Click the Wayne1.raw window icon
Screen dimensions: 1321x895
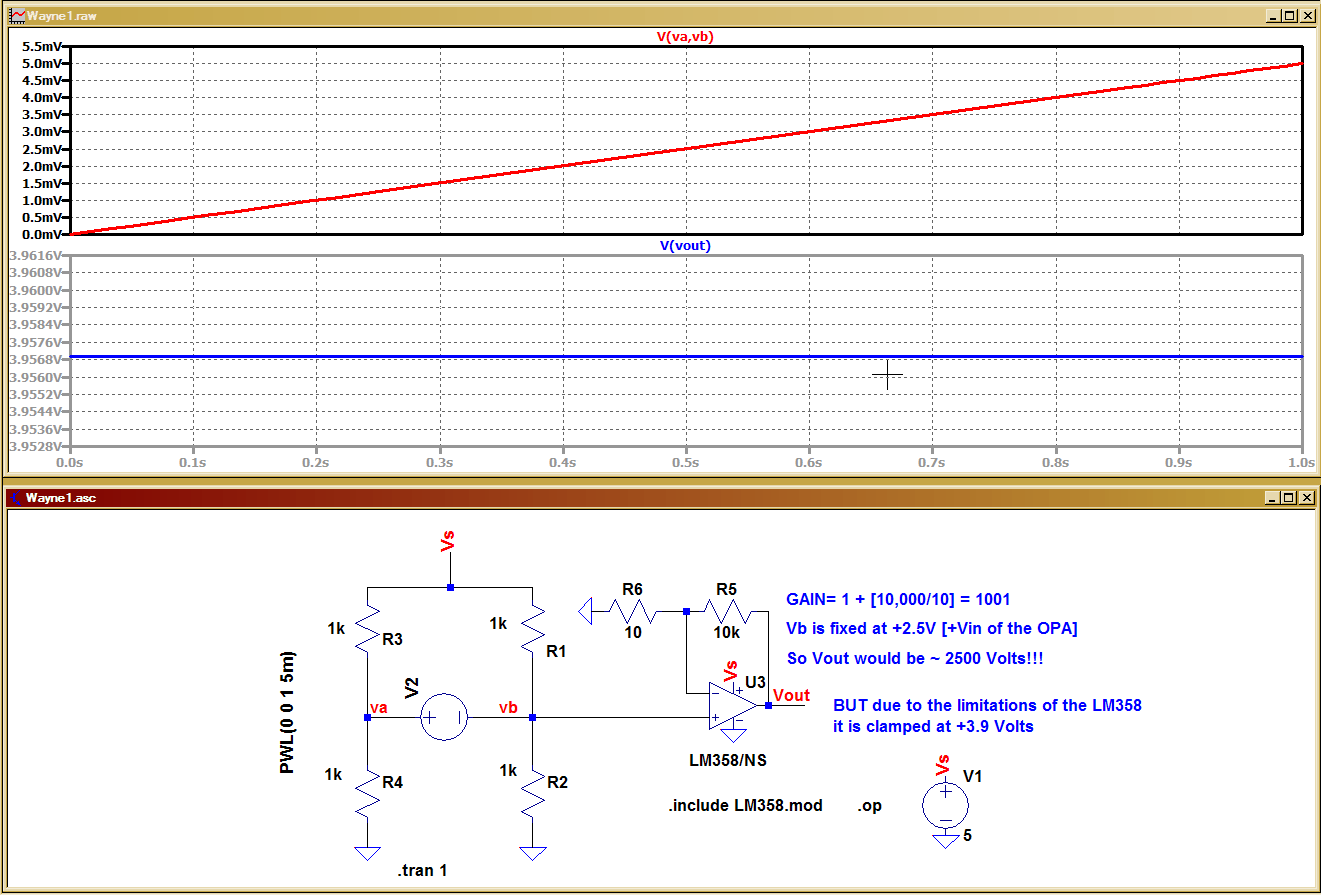point(15,16)
